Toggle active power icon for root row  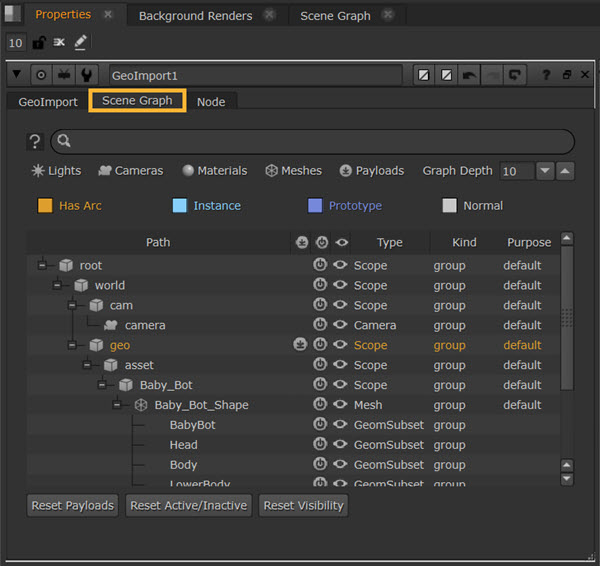tap(321, 265)
